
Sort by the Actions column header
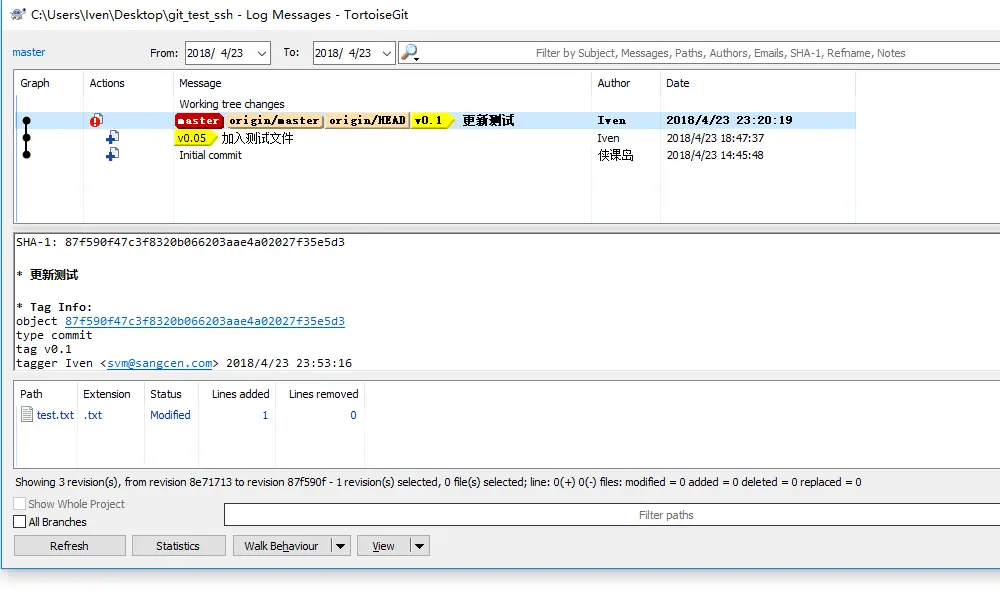[107, 83]
